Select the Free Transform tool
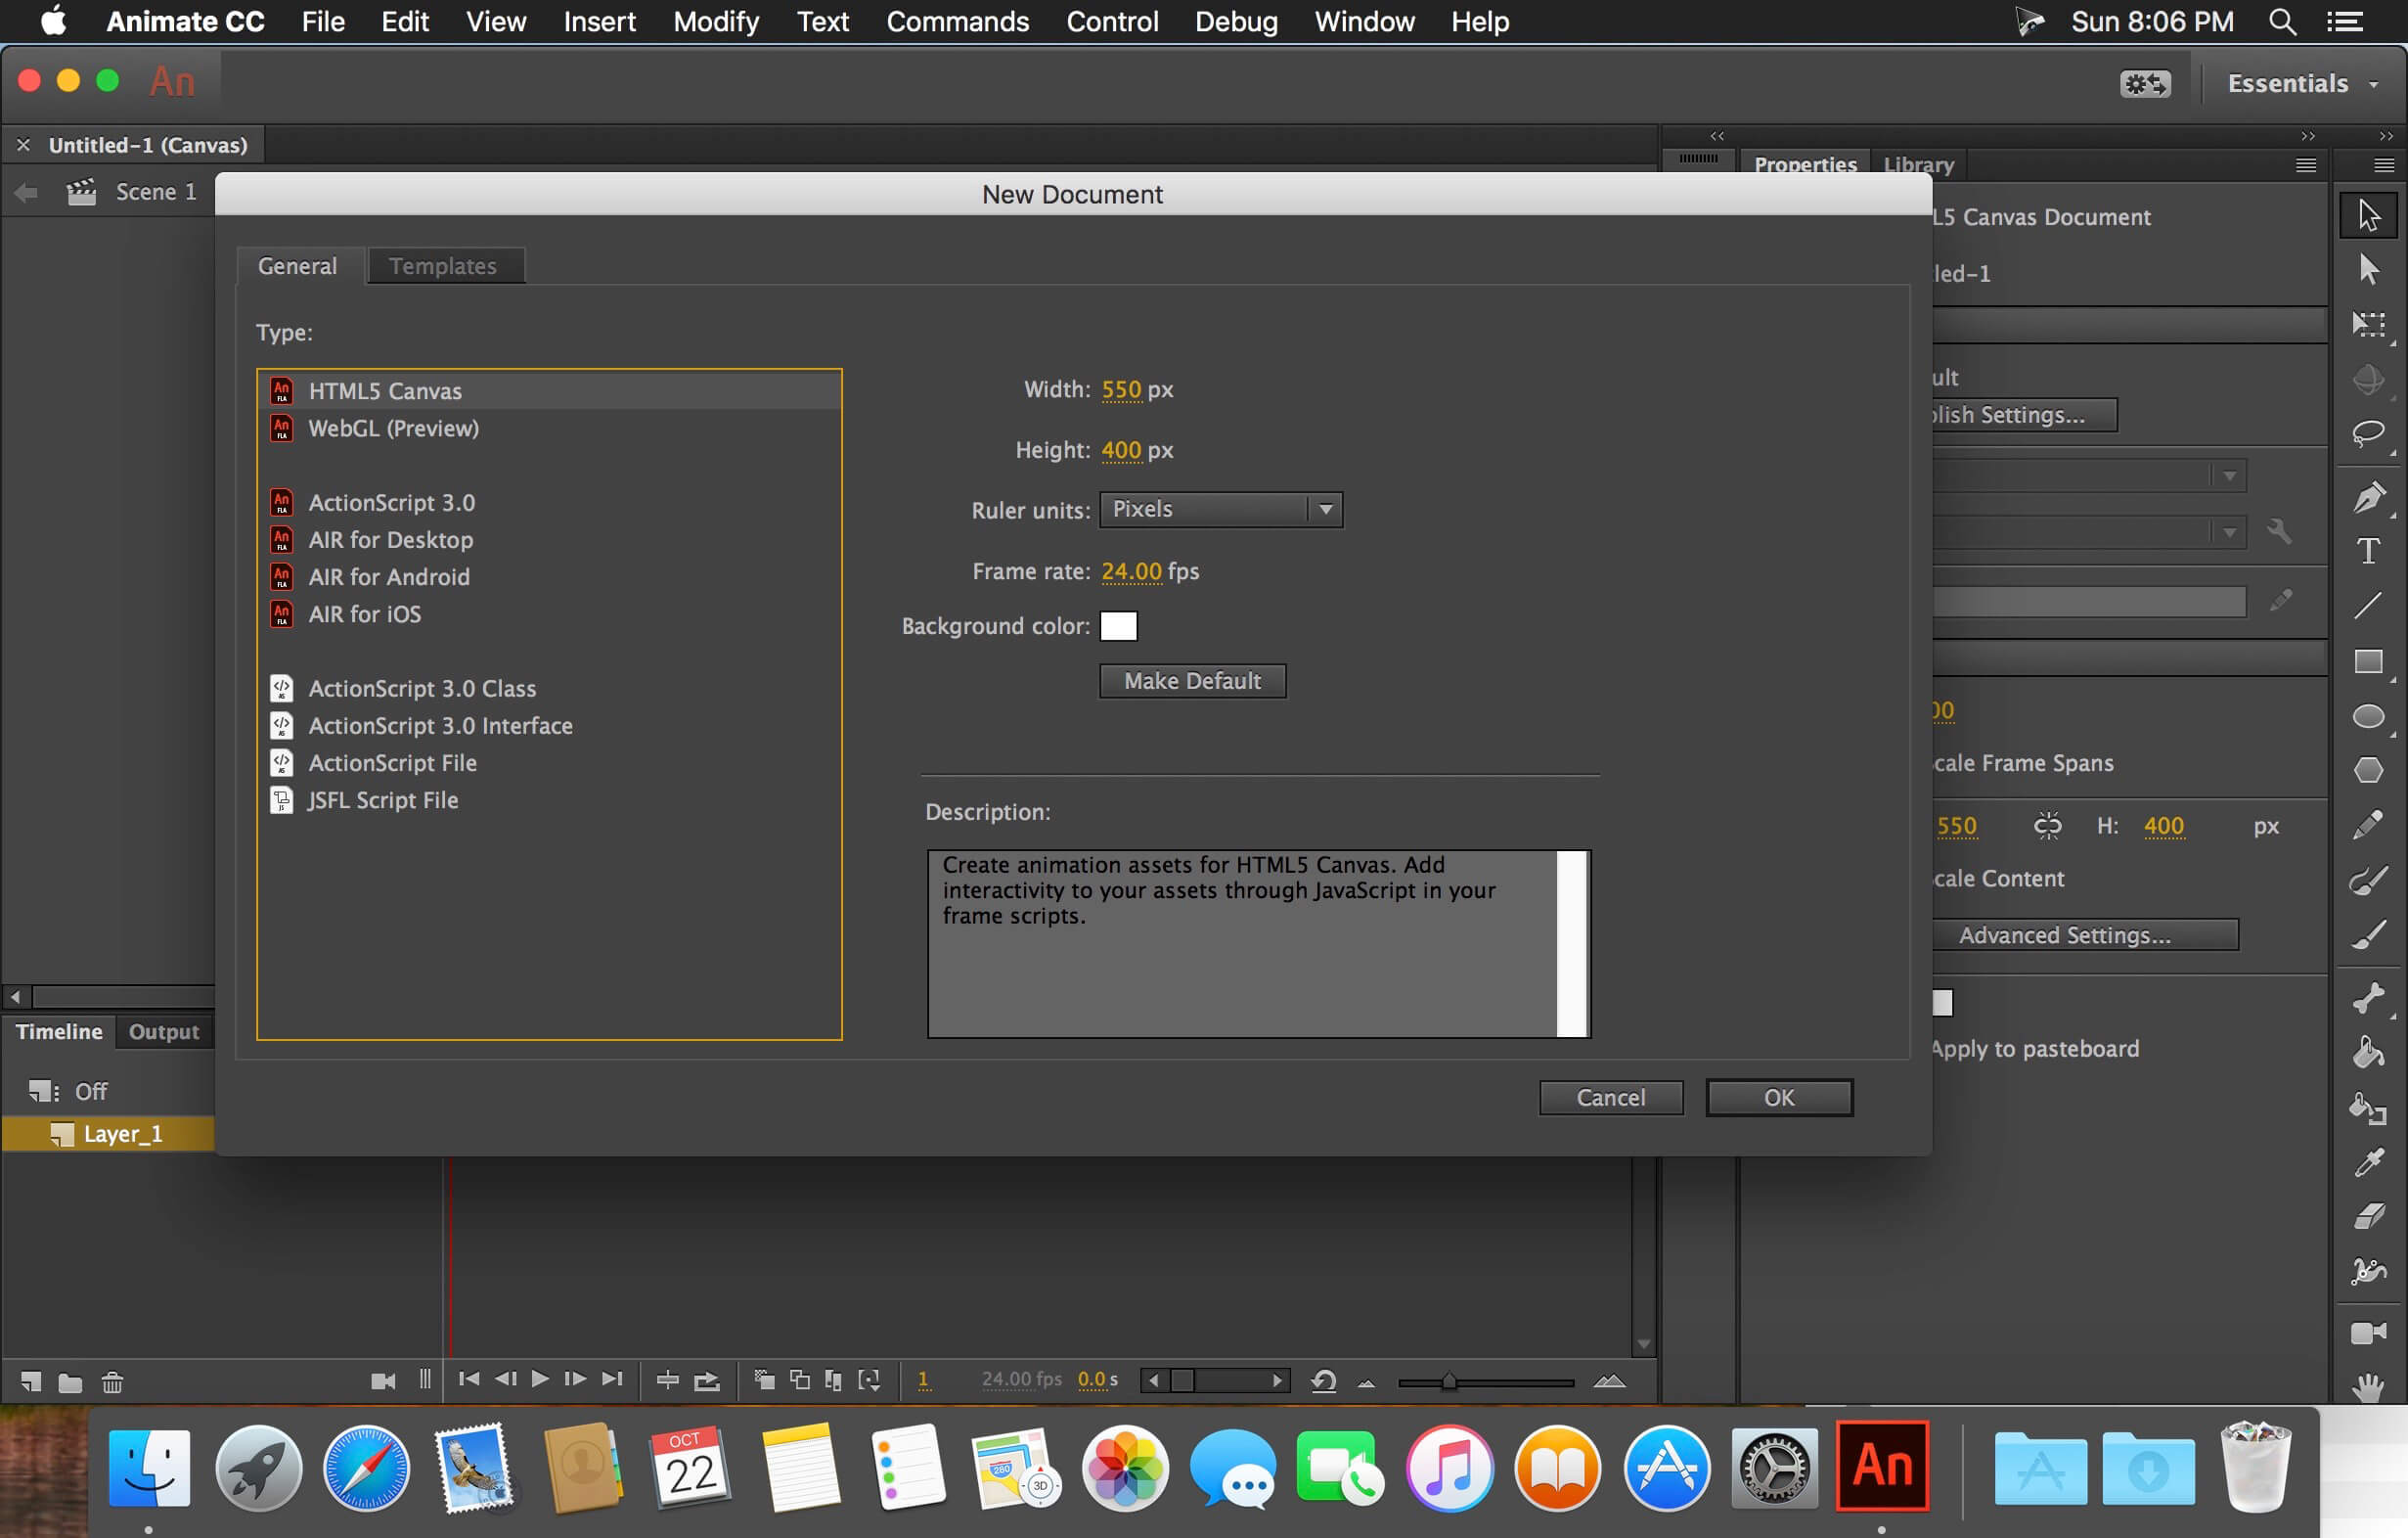This screenshot has height=1538, width=2408. click(2367, 324)
